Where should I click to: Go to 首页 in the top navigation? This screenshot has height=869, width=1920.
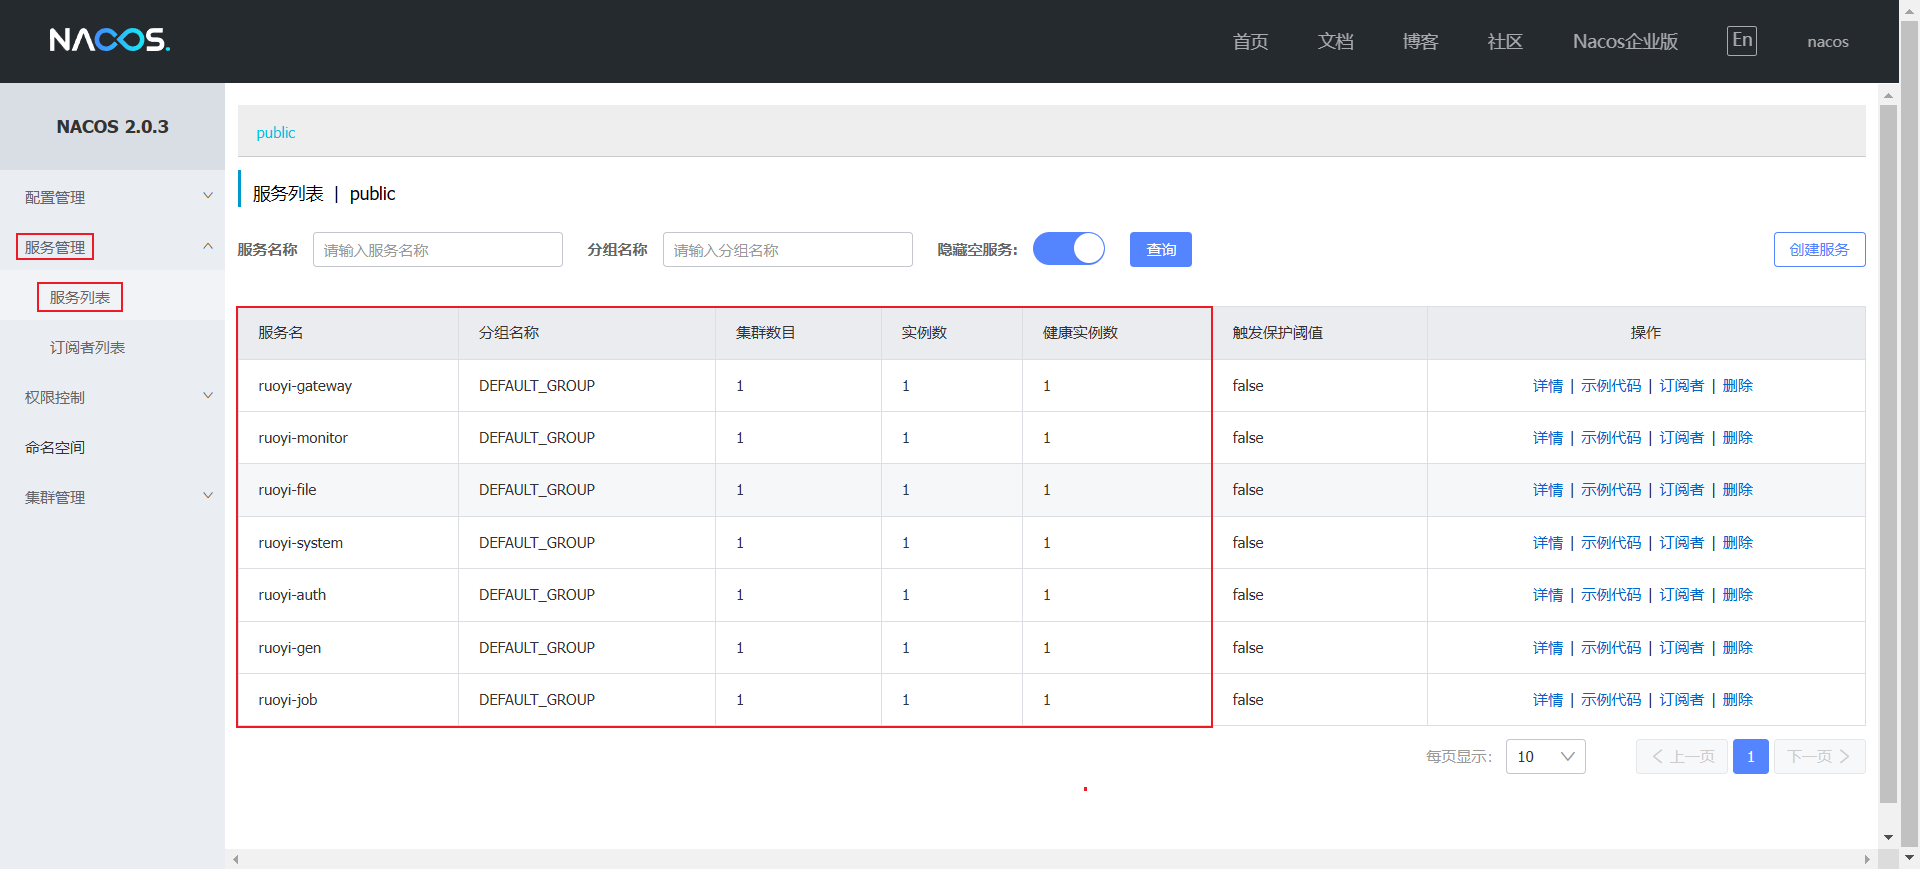1250,41
